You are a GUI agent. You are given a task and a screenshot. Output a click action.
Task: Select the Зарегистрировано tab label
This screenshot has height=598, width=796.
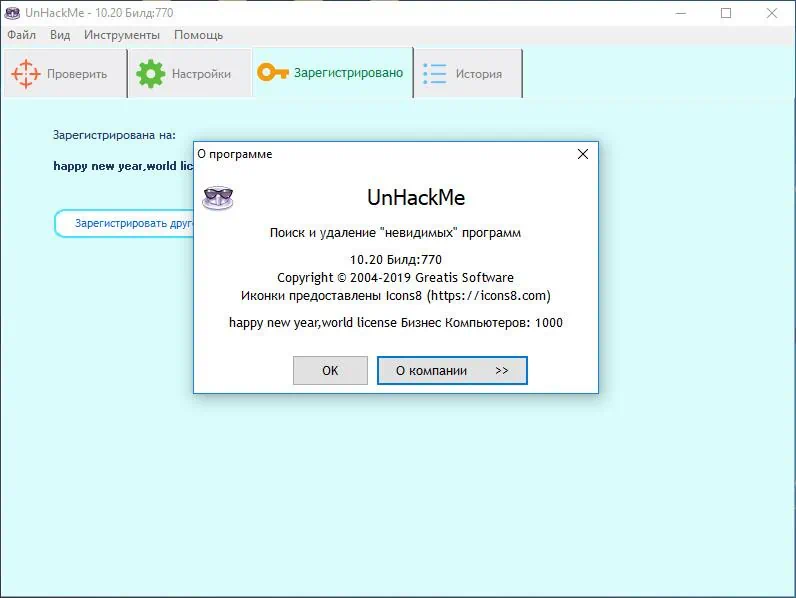point(348,73)
